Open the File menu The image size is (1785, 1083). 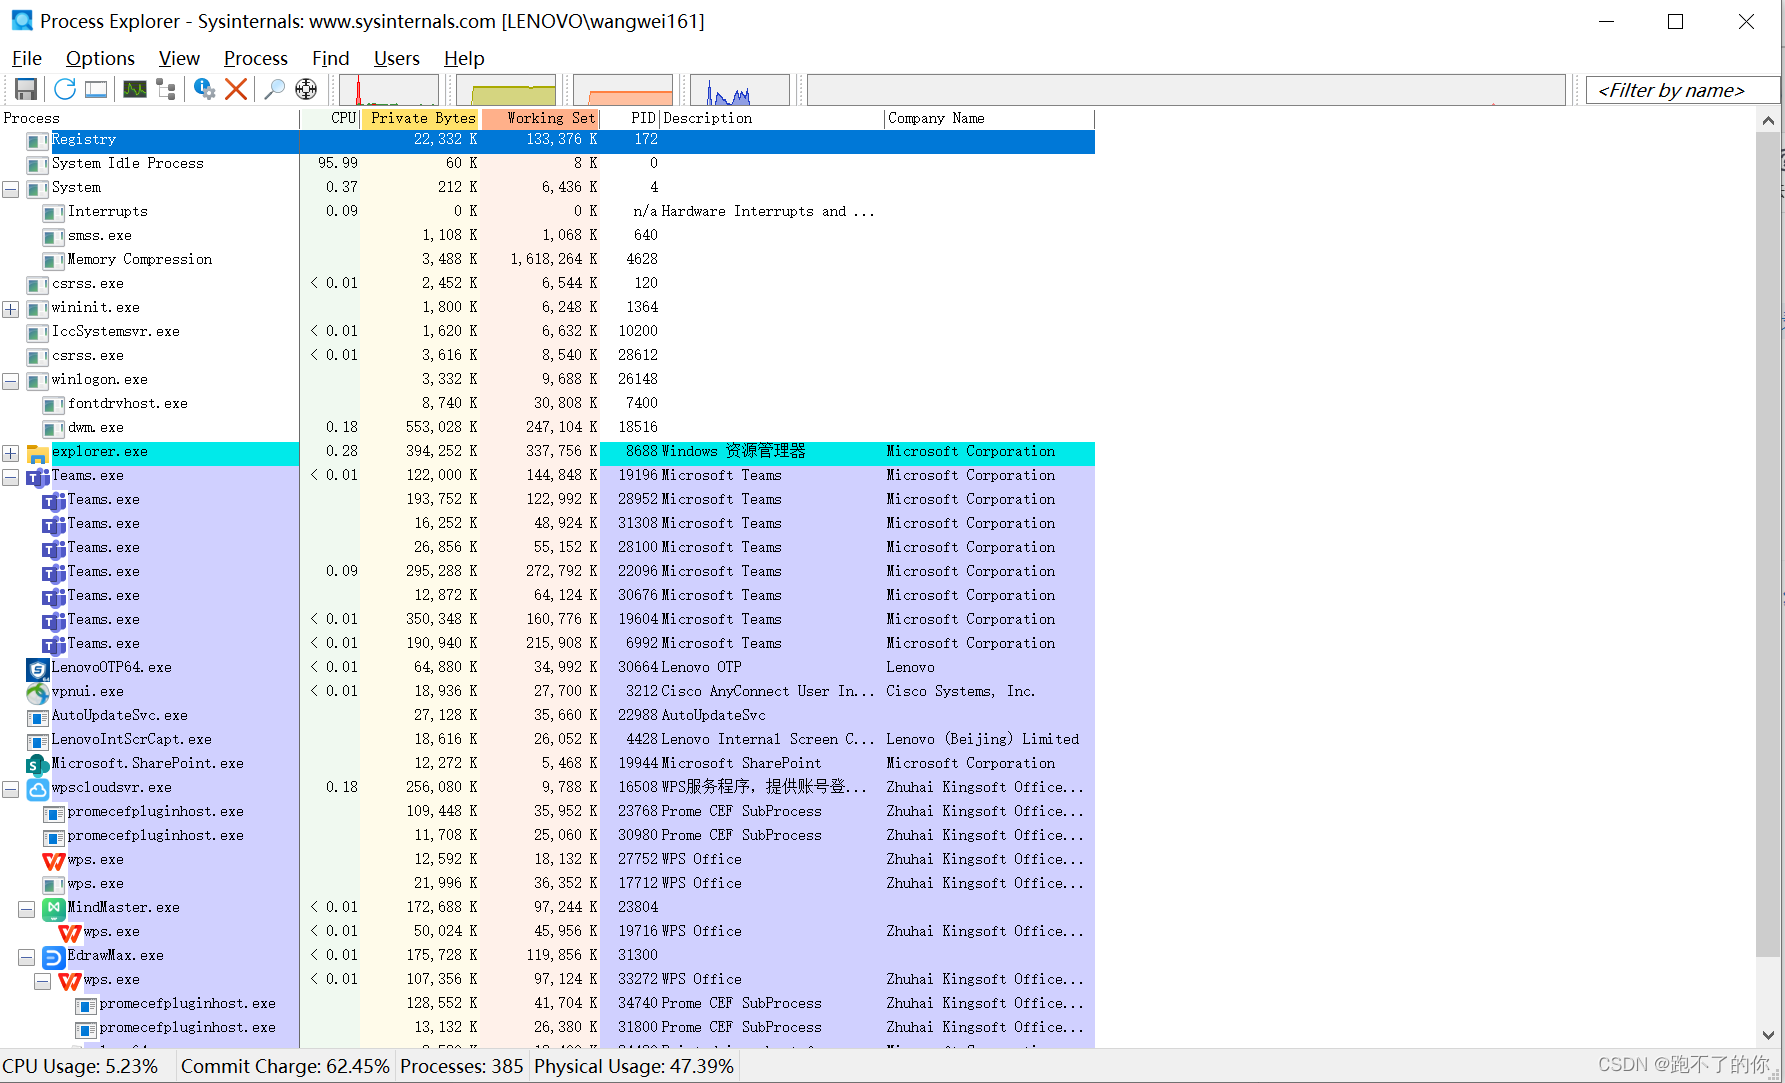[x=26, y=58]
